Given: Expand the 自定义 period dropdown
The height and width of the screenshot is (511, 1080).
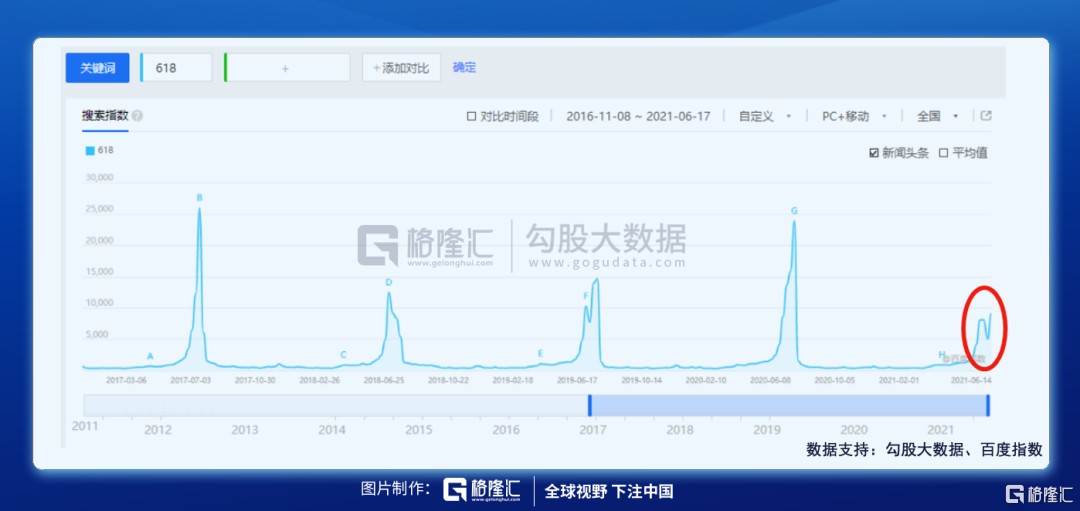Looking at the screenshot, I should point(765,116).
